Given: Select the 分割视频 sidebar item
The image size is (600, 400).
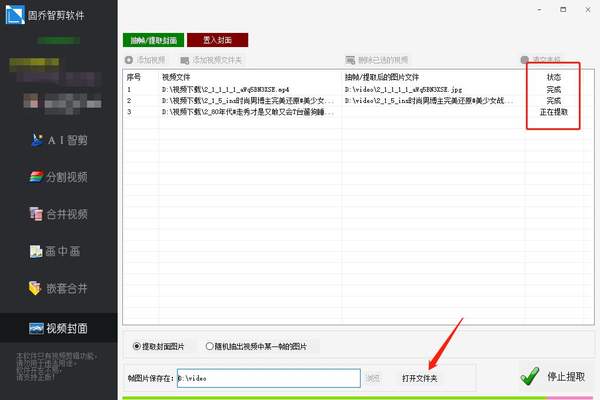Looking at the screenshot, I should coord(58,177).
